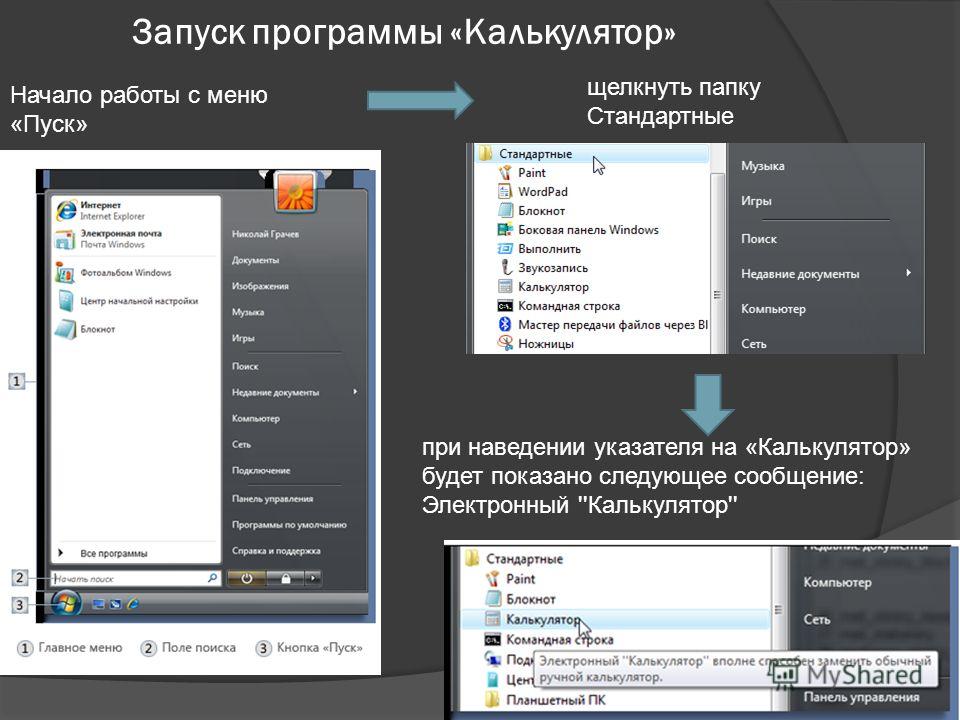Image resolution: width=960 pixels, height=720 pixels.
Task: Open Поиск in the full Start menu screenshot
Action: click(x=245, y=366)
